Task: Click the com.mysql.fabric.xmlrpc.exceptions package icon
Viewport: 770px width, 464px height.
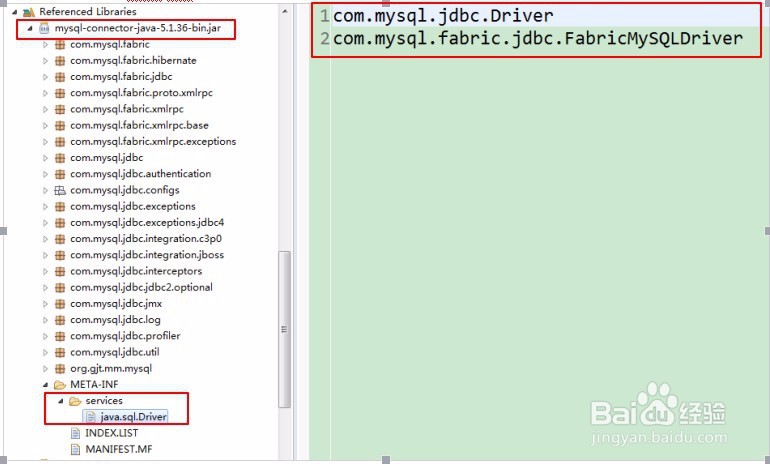Action: click(60, 142)
